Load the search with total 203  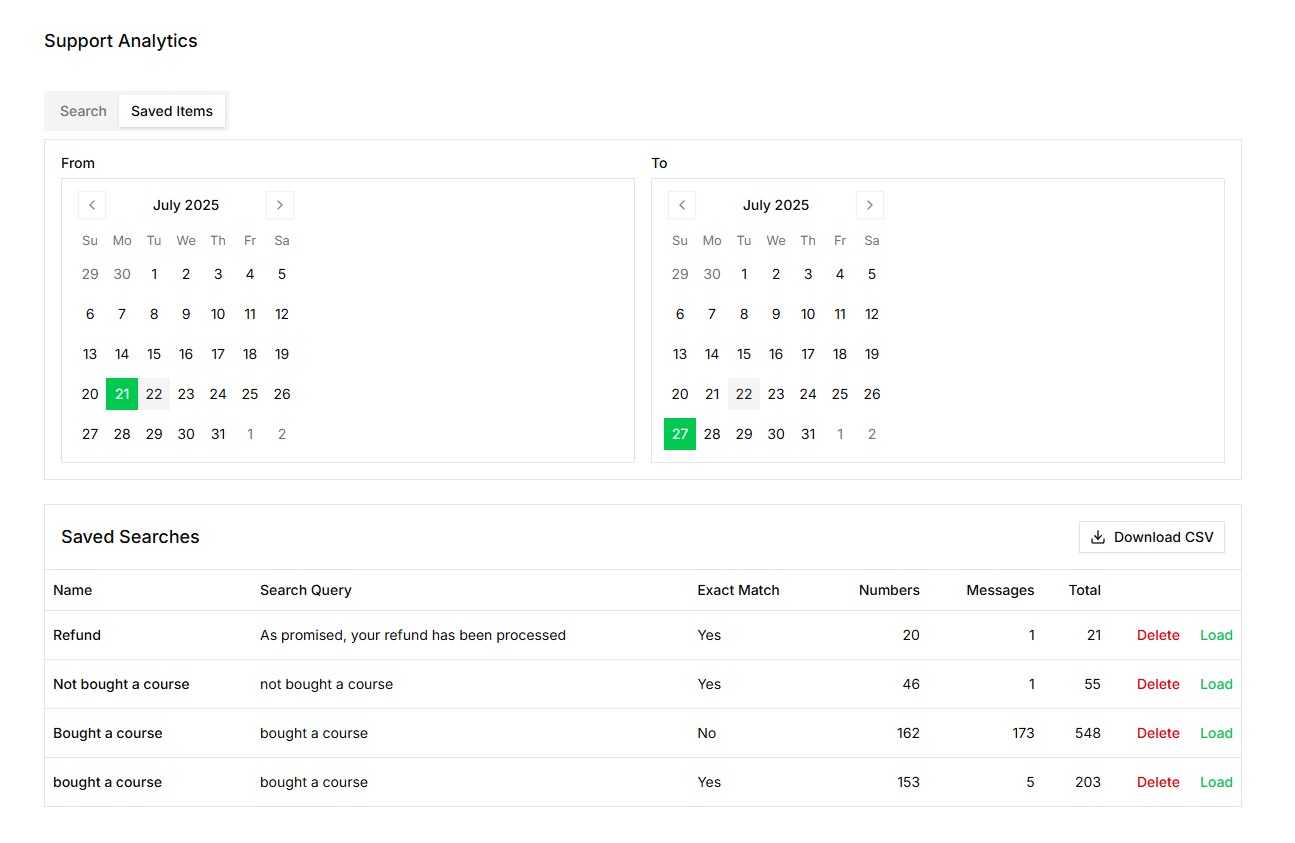(1216, 782)
